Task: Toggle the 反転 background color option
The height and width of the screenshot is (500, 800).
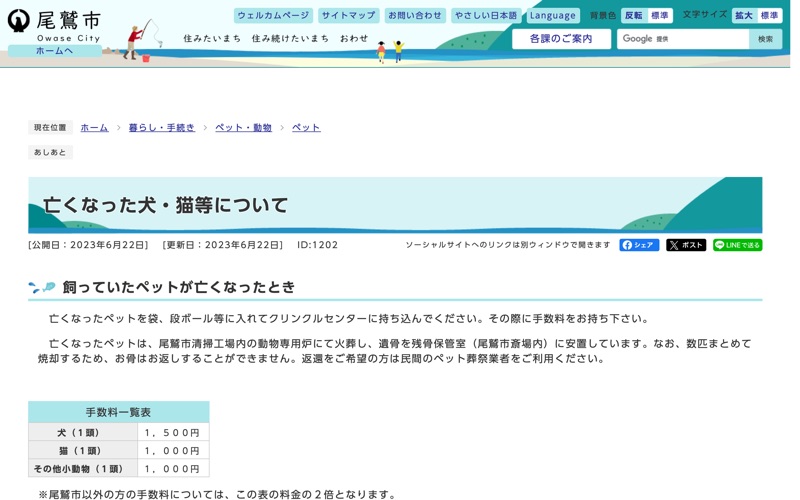Action: (633, 15)
